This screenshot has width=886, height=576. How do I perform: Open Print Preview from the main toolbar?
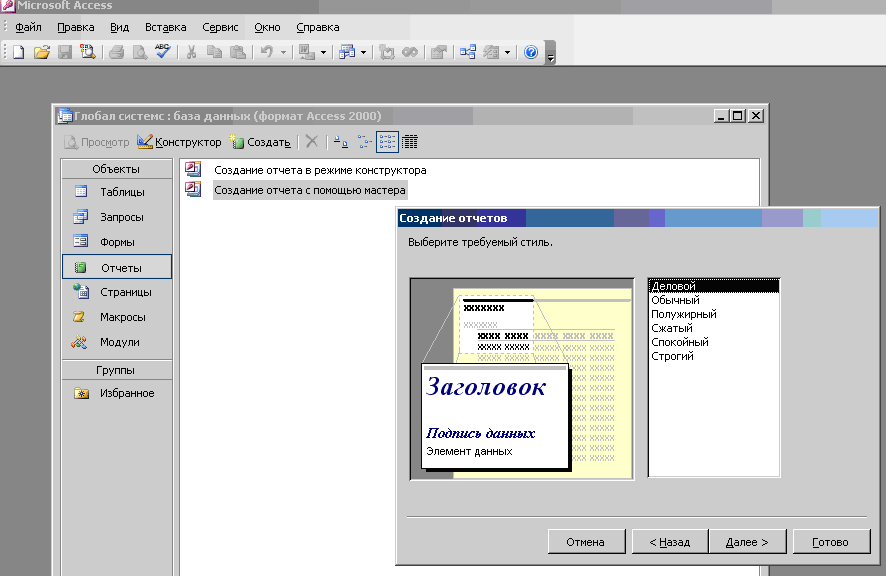[x=139, y=53]
